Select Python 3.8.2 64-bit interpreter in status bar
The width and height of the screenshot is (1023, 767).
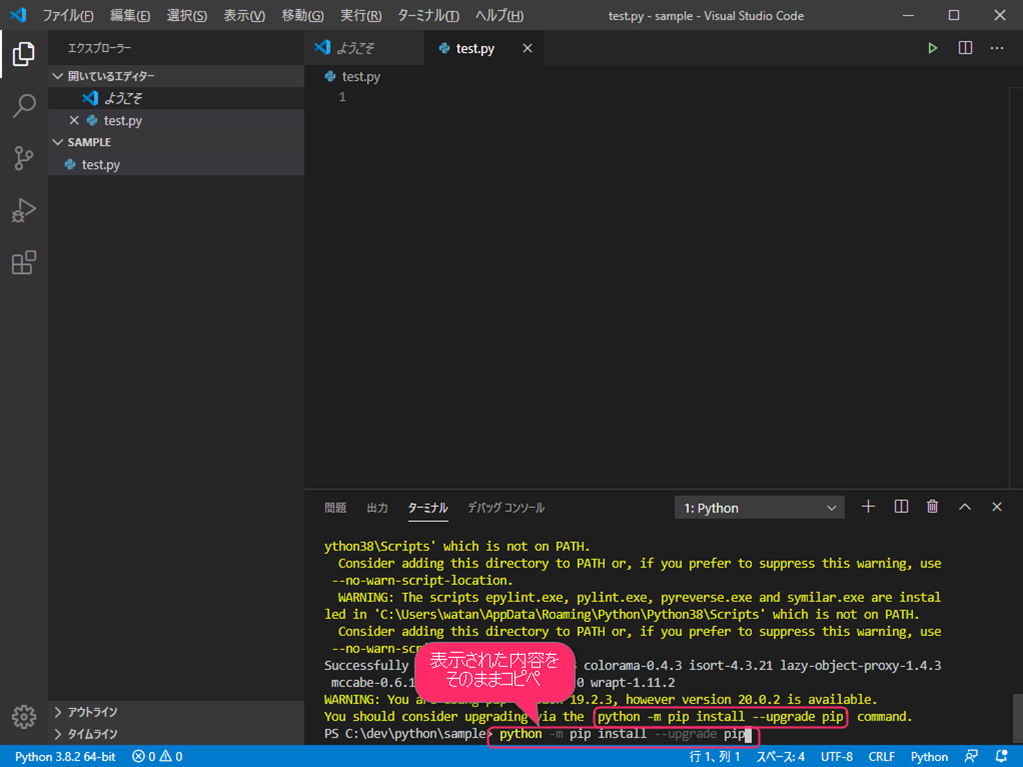tap(65, 757)
